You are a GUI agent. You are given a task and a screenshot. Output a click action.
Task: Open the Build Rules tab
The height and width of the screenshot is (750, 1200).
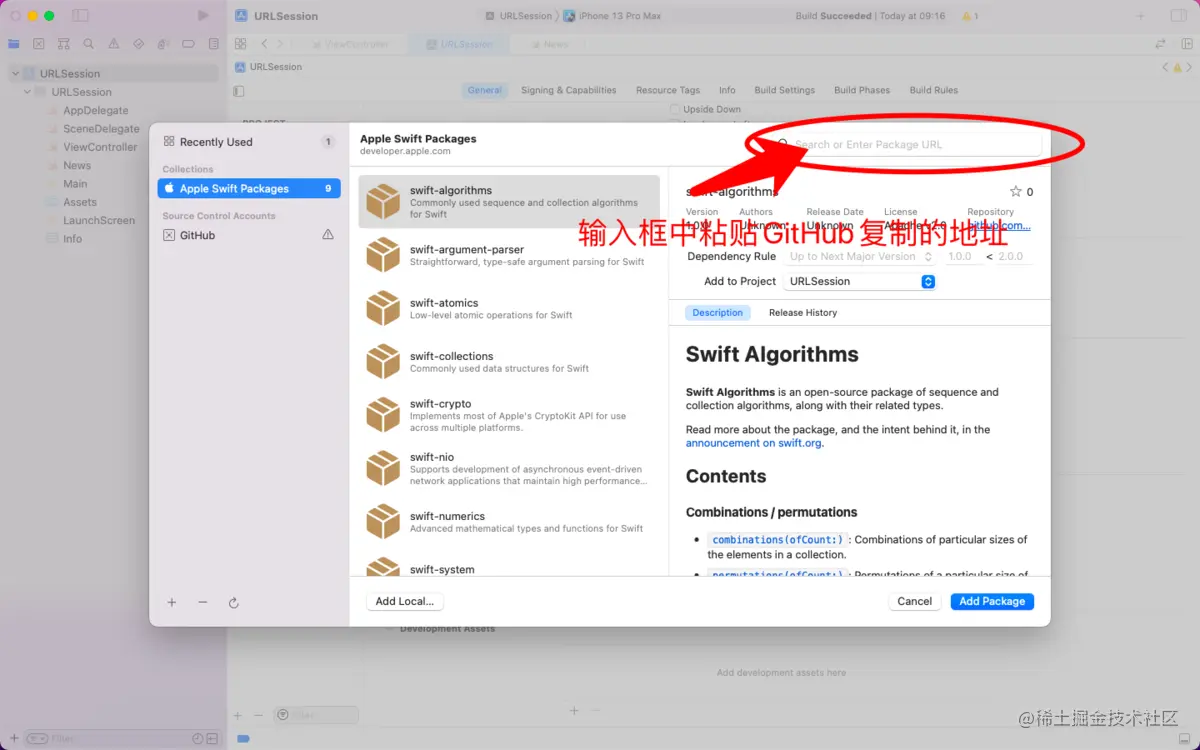tap(934, 90)
